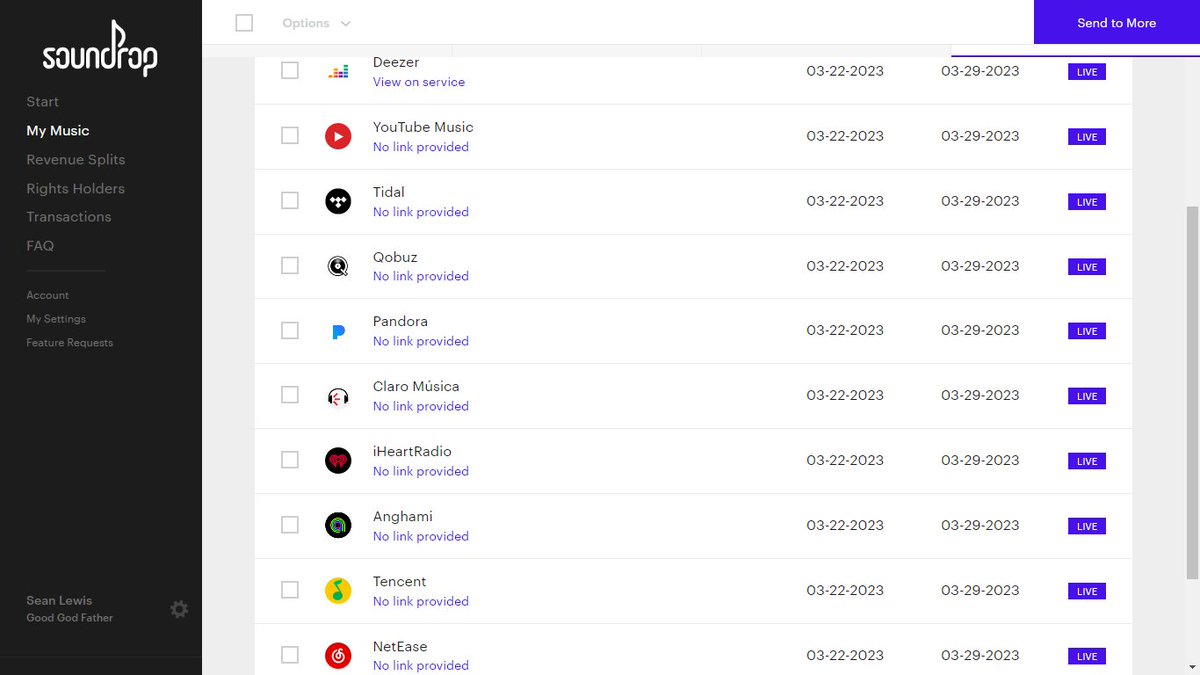Select the YouTube Music row checkbox

[x=290, y=135]
